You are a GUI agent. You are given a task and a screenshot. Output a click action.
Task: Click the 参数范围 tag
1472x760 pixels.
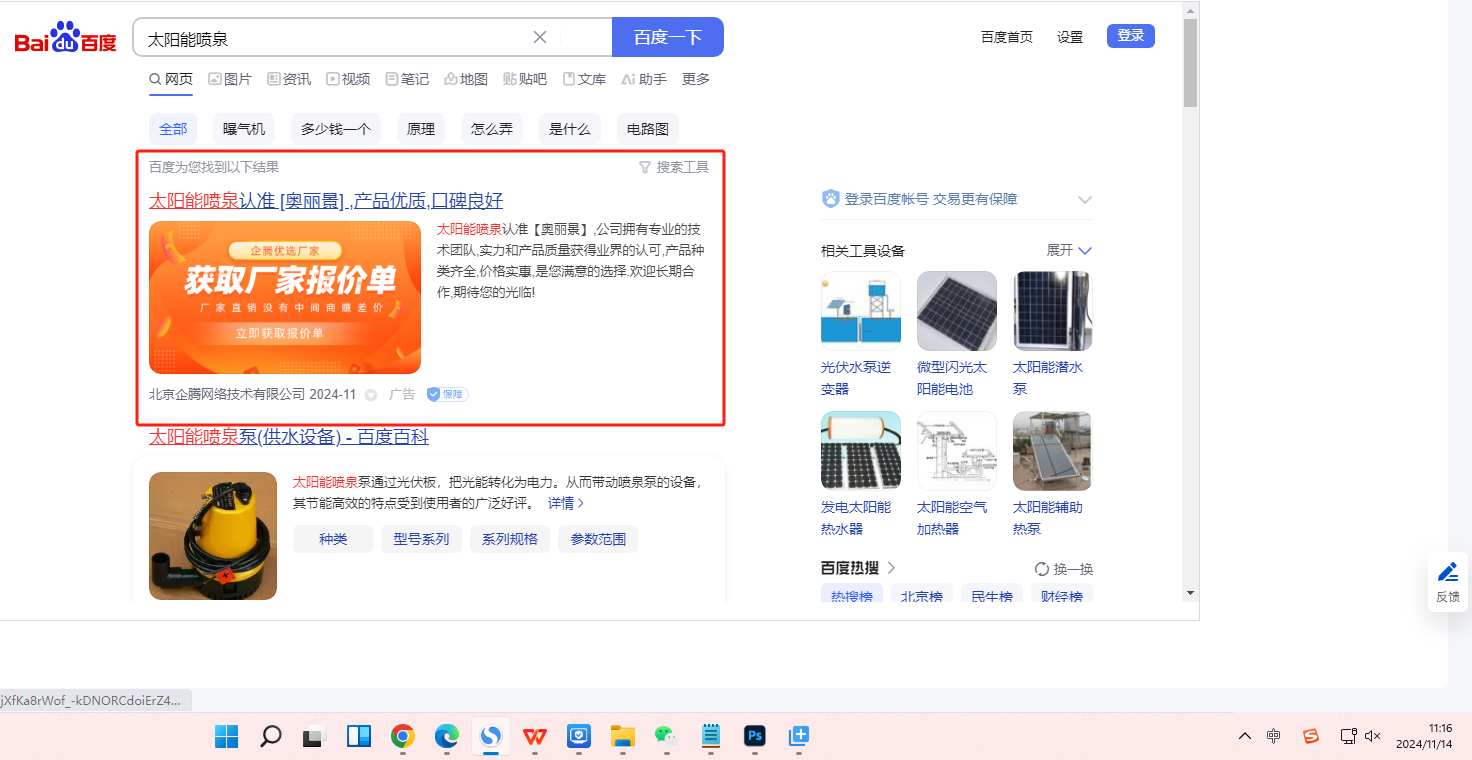click(x=598, y=539)
